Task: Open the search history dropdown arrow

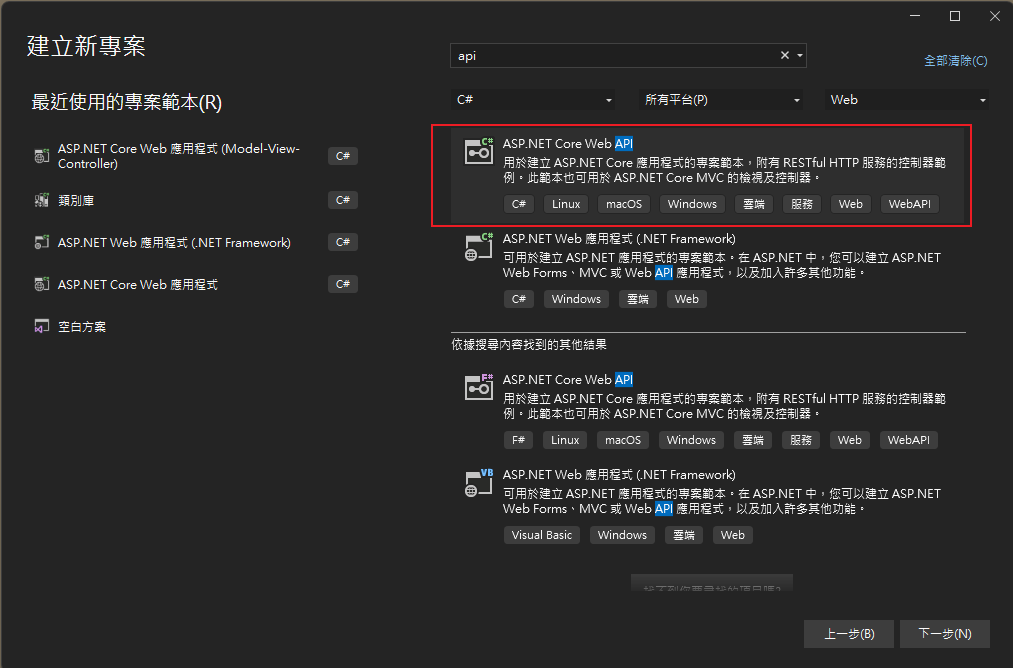Action: pos(800,56)
